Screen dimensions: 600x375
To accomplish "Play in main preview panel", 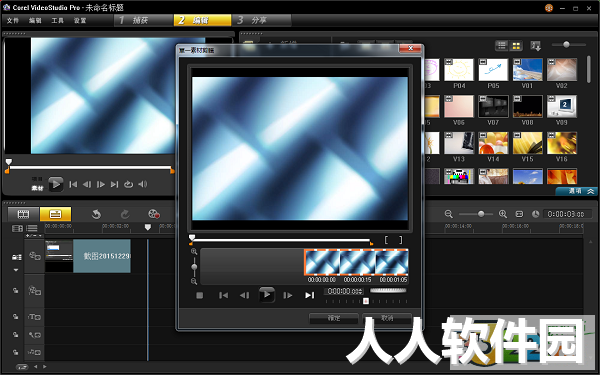I will [56, 184].
